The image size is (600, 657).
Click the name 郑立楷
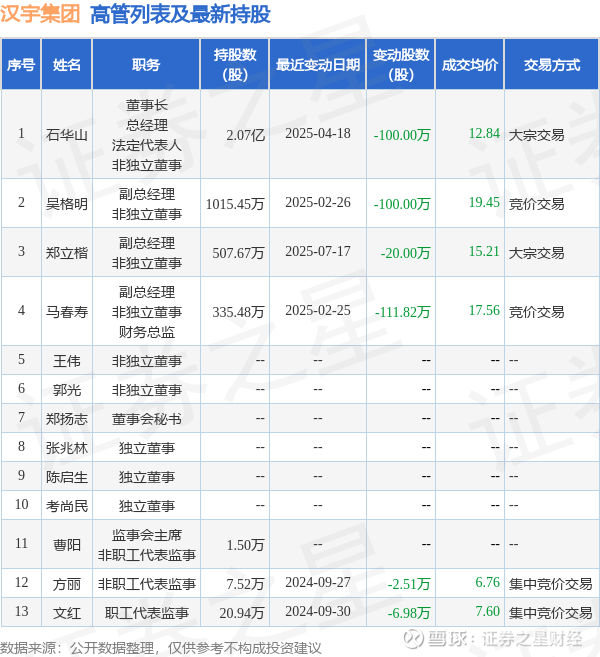pyautogui.click(x=67, y=253)
